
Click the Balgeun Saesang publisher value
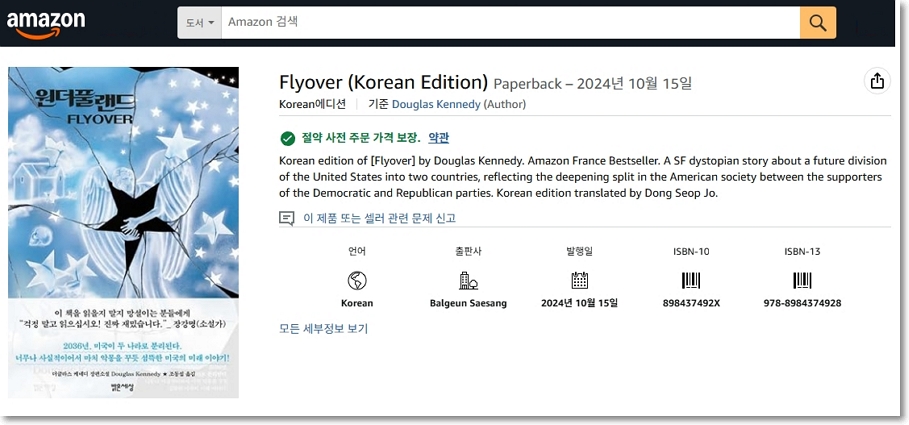click(x=468, y=303)
